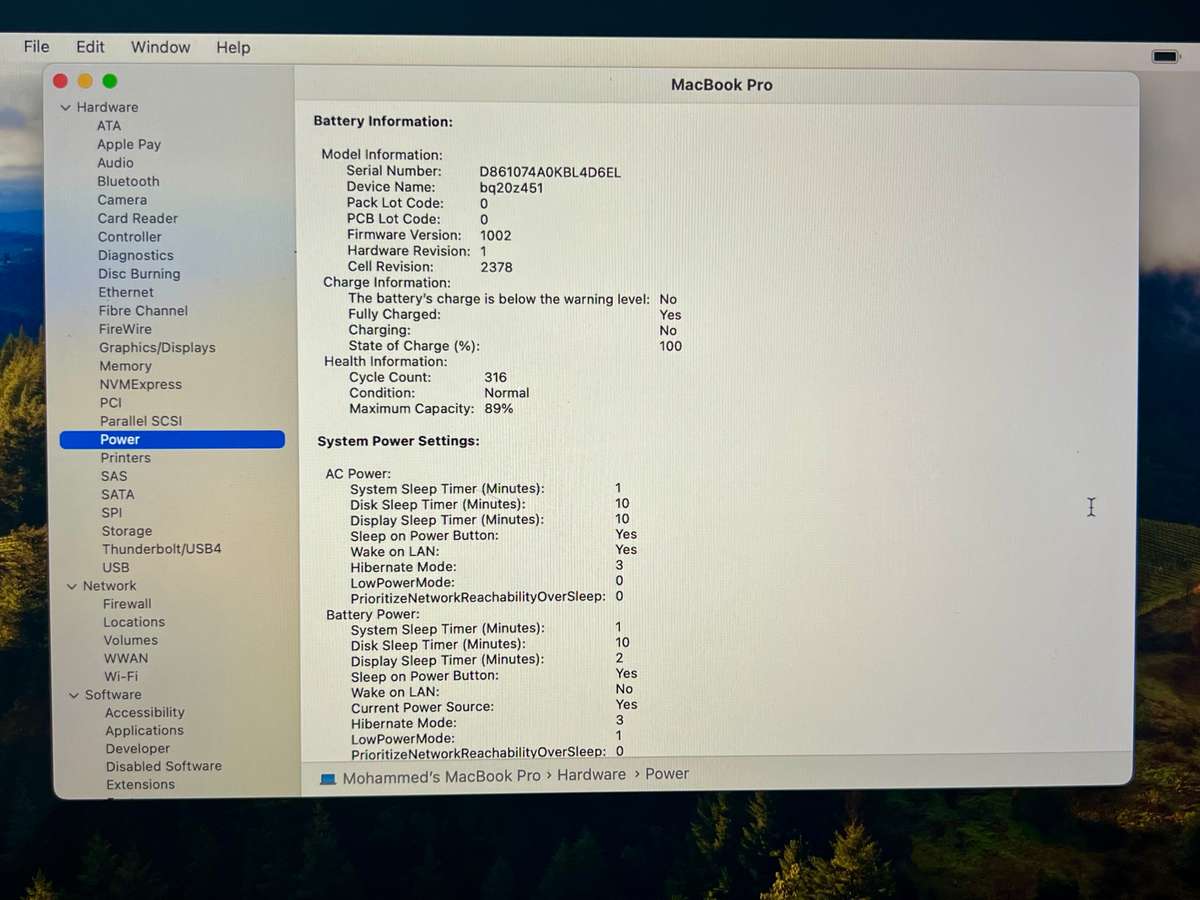The image size is (1200, 900).
Task: Open the File menu
Action: [x=36, y=47]
